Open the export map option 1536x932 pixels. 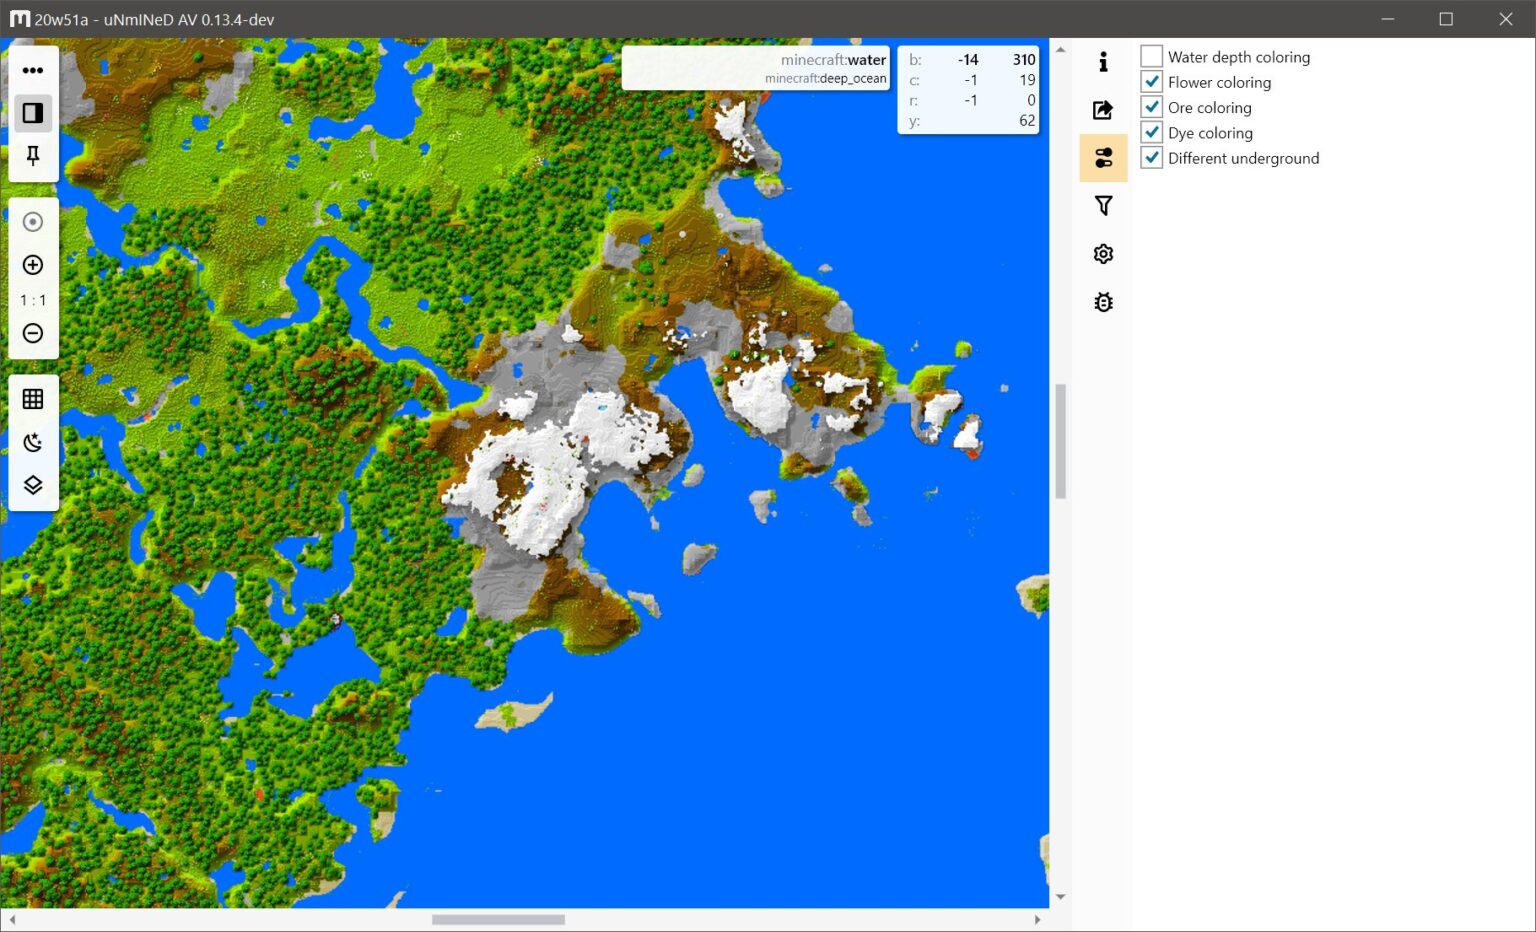pos(1103,110)
